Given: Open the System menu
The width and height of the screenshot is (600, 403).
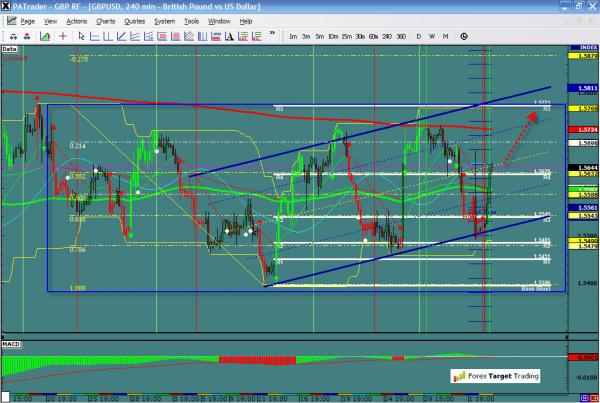Looking at the screenshot, I should (x=165, y=21).
